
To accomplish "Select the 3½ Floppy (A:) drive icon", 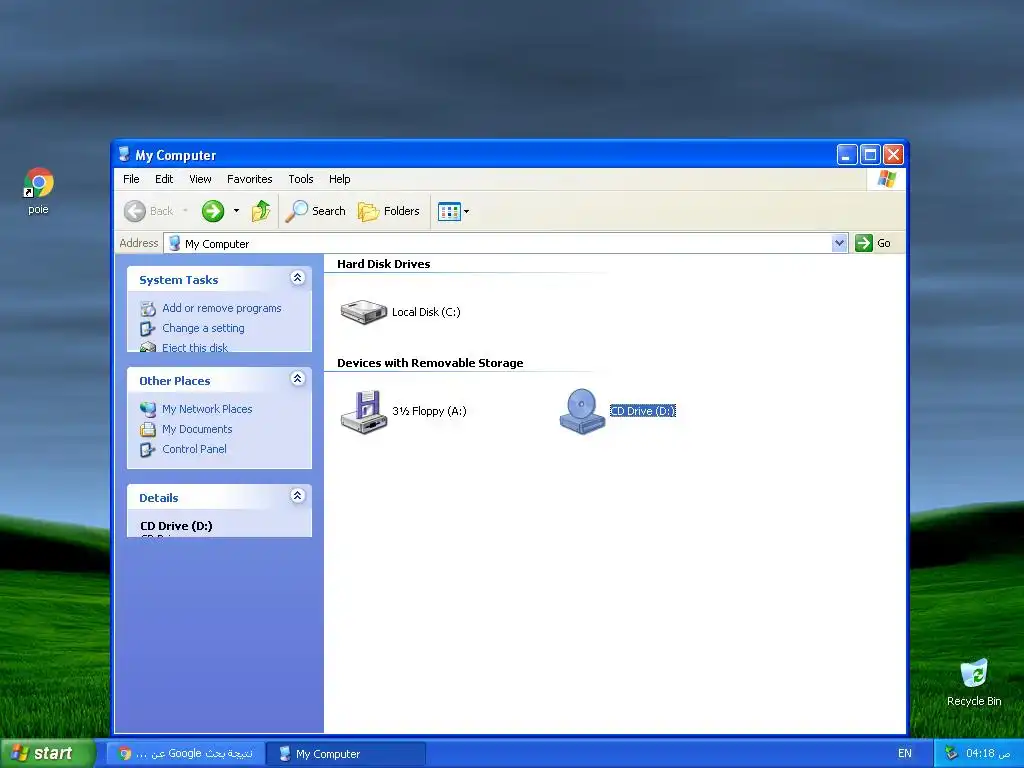I will (364, 411).
